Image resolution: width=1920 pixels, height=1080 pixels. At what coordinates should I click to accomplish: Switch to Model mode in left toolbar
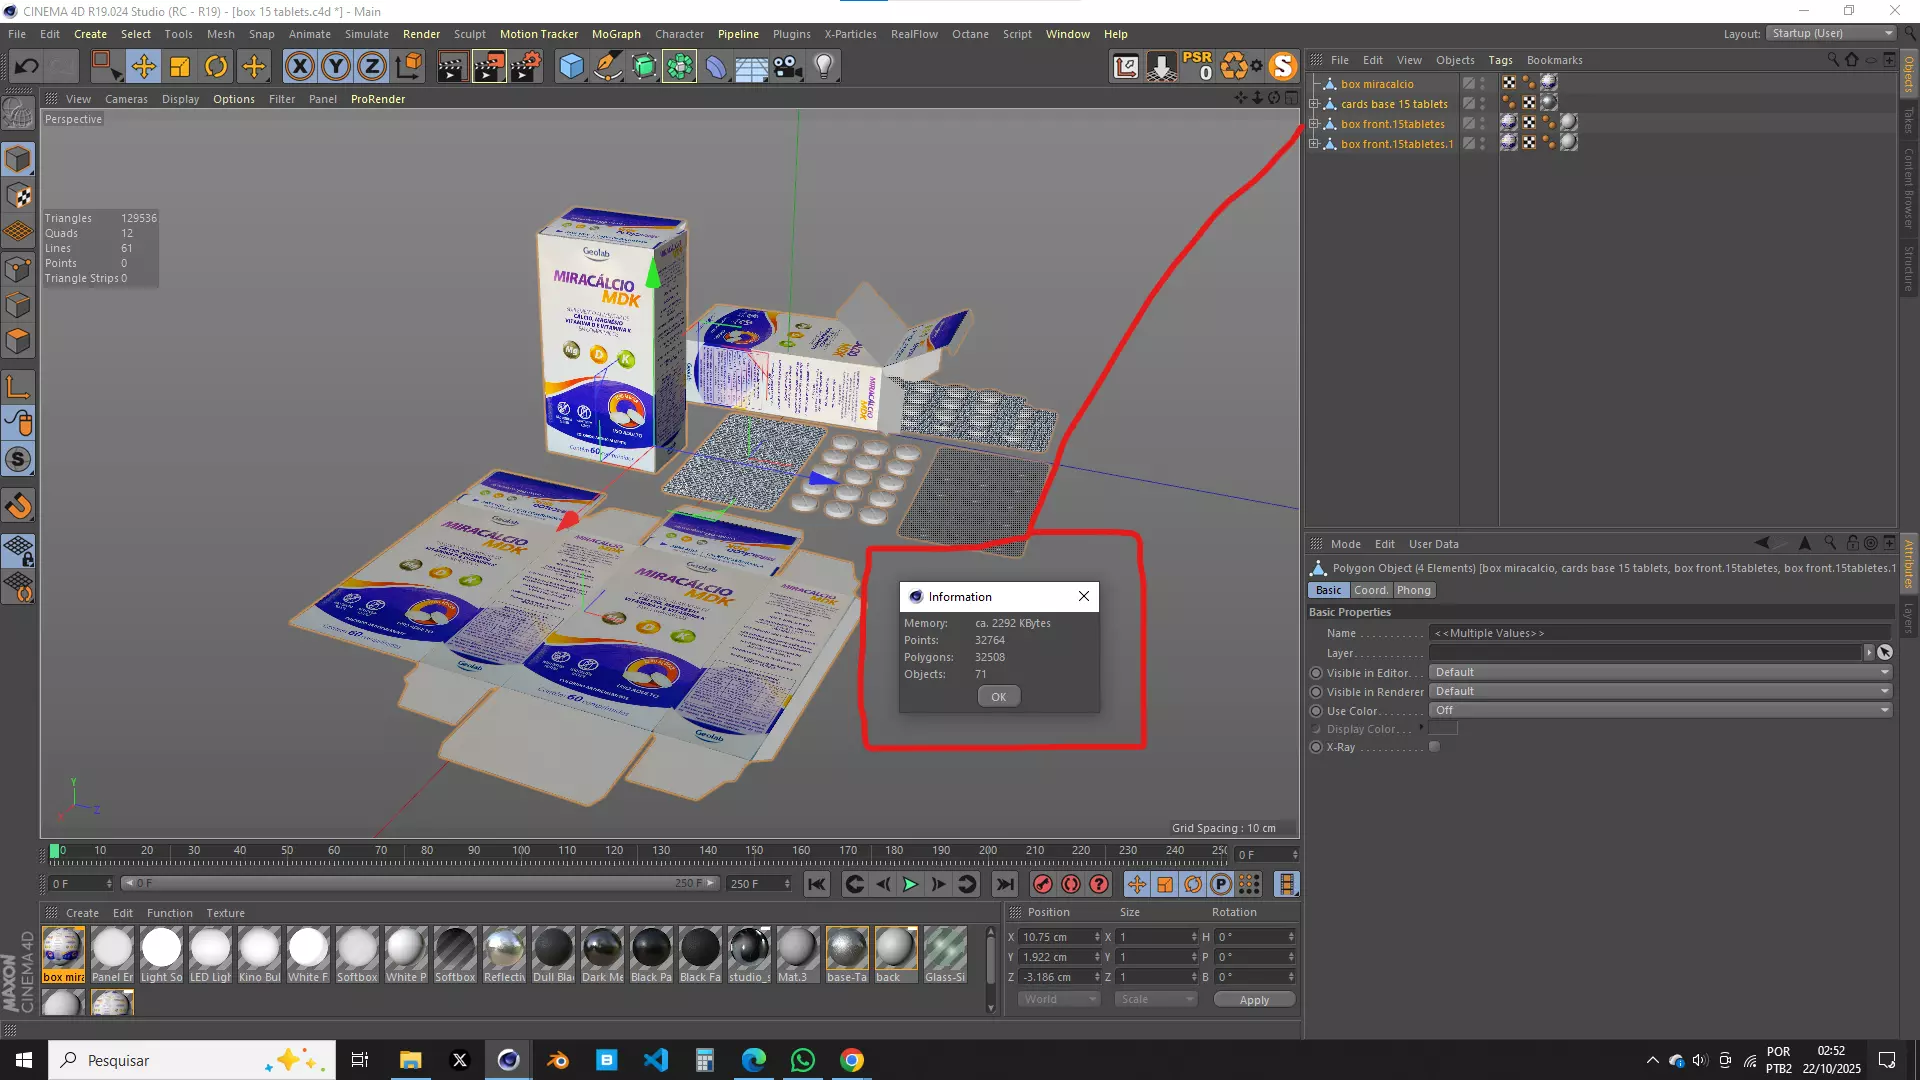click(18, 159)
